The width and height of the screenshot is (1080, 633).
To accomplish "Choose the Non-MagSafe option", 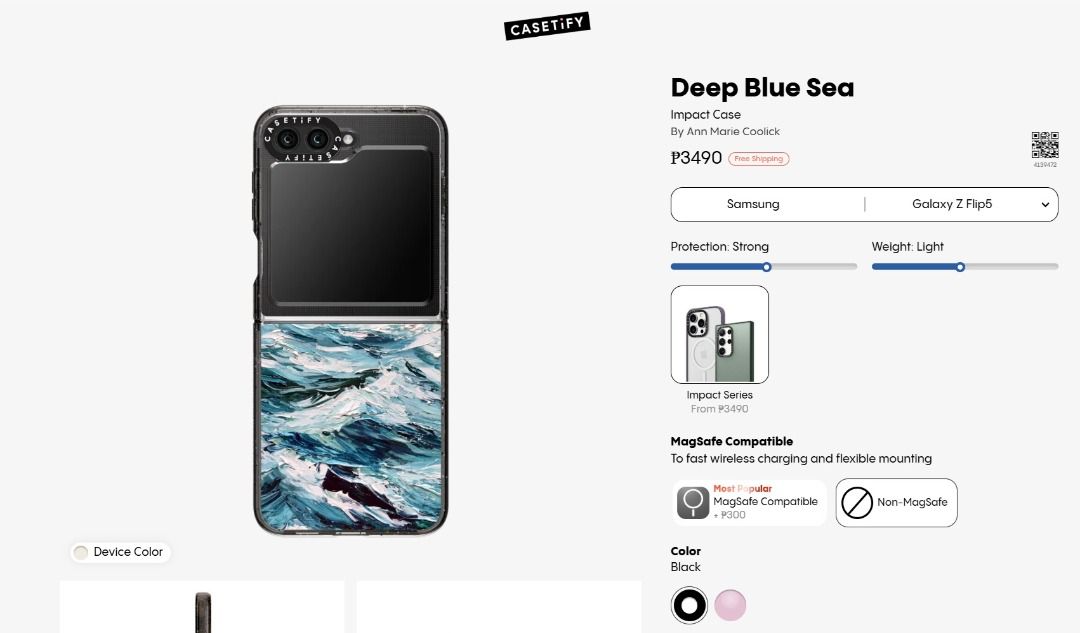I will (x=896, y=502).
